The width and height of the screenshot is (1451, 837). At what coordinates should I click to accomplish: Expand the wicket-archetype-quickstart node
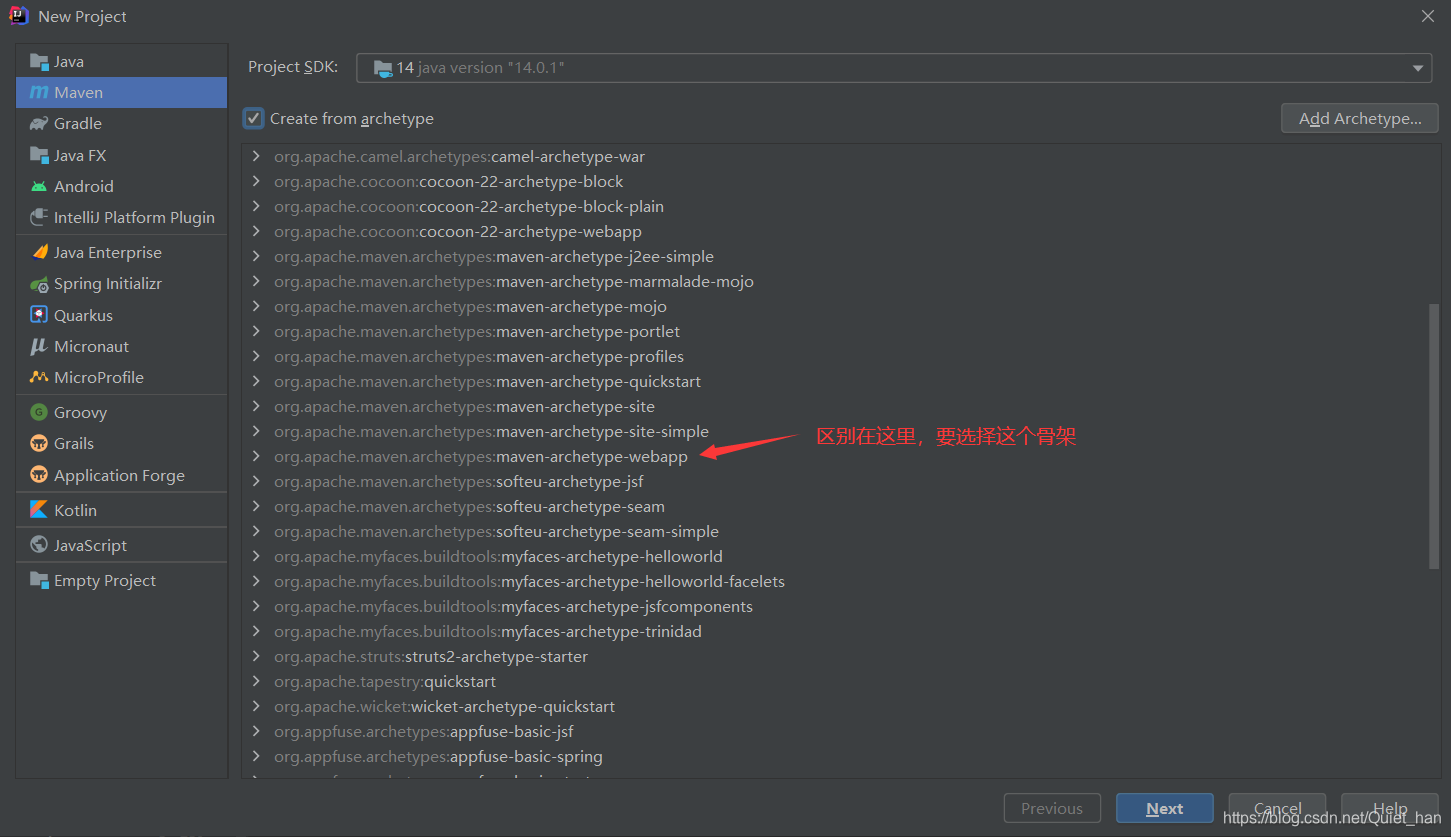click(x=257, y=706)
